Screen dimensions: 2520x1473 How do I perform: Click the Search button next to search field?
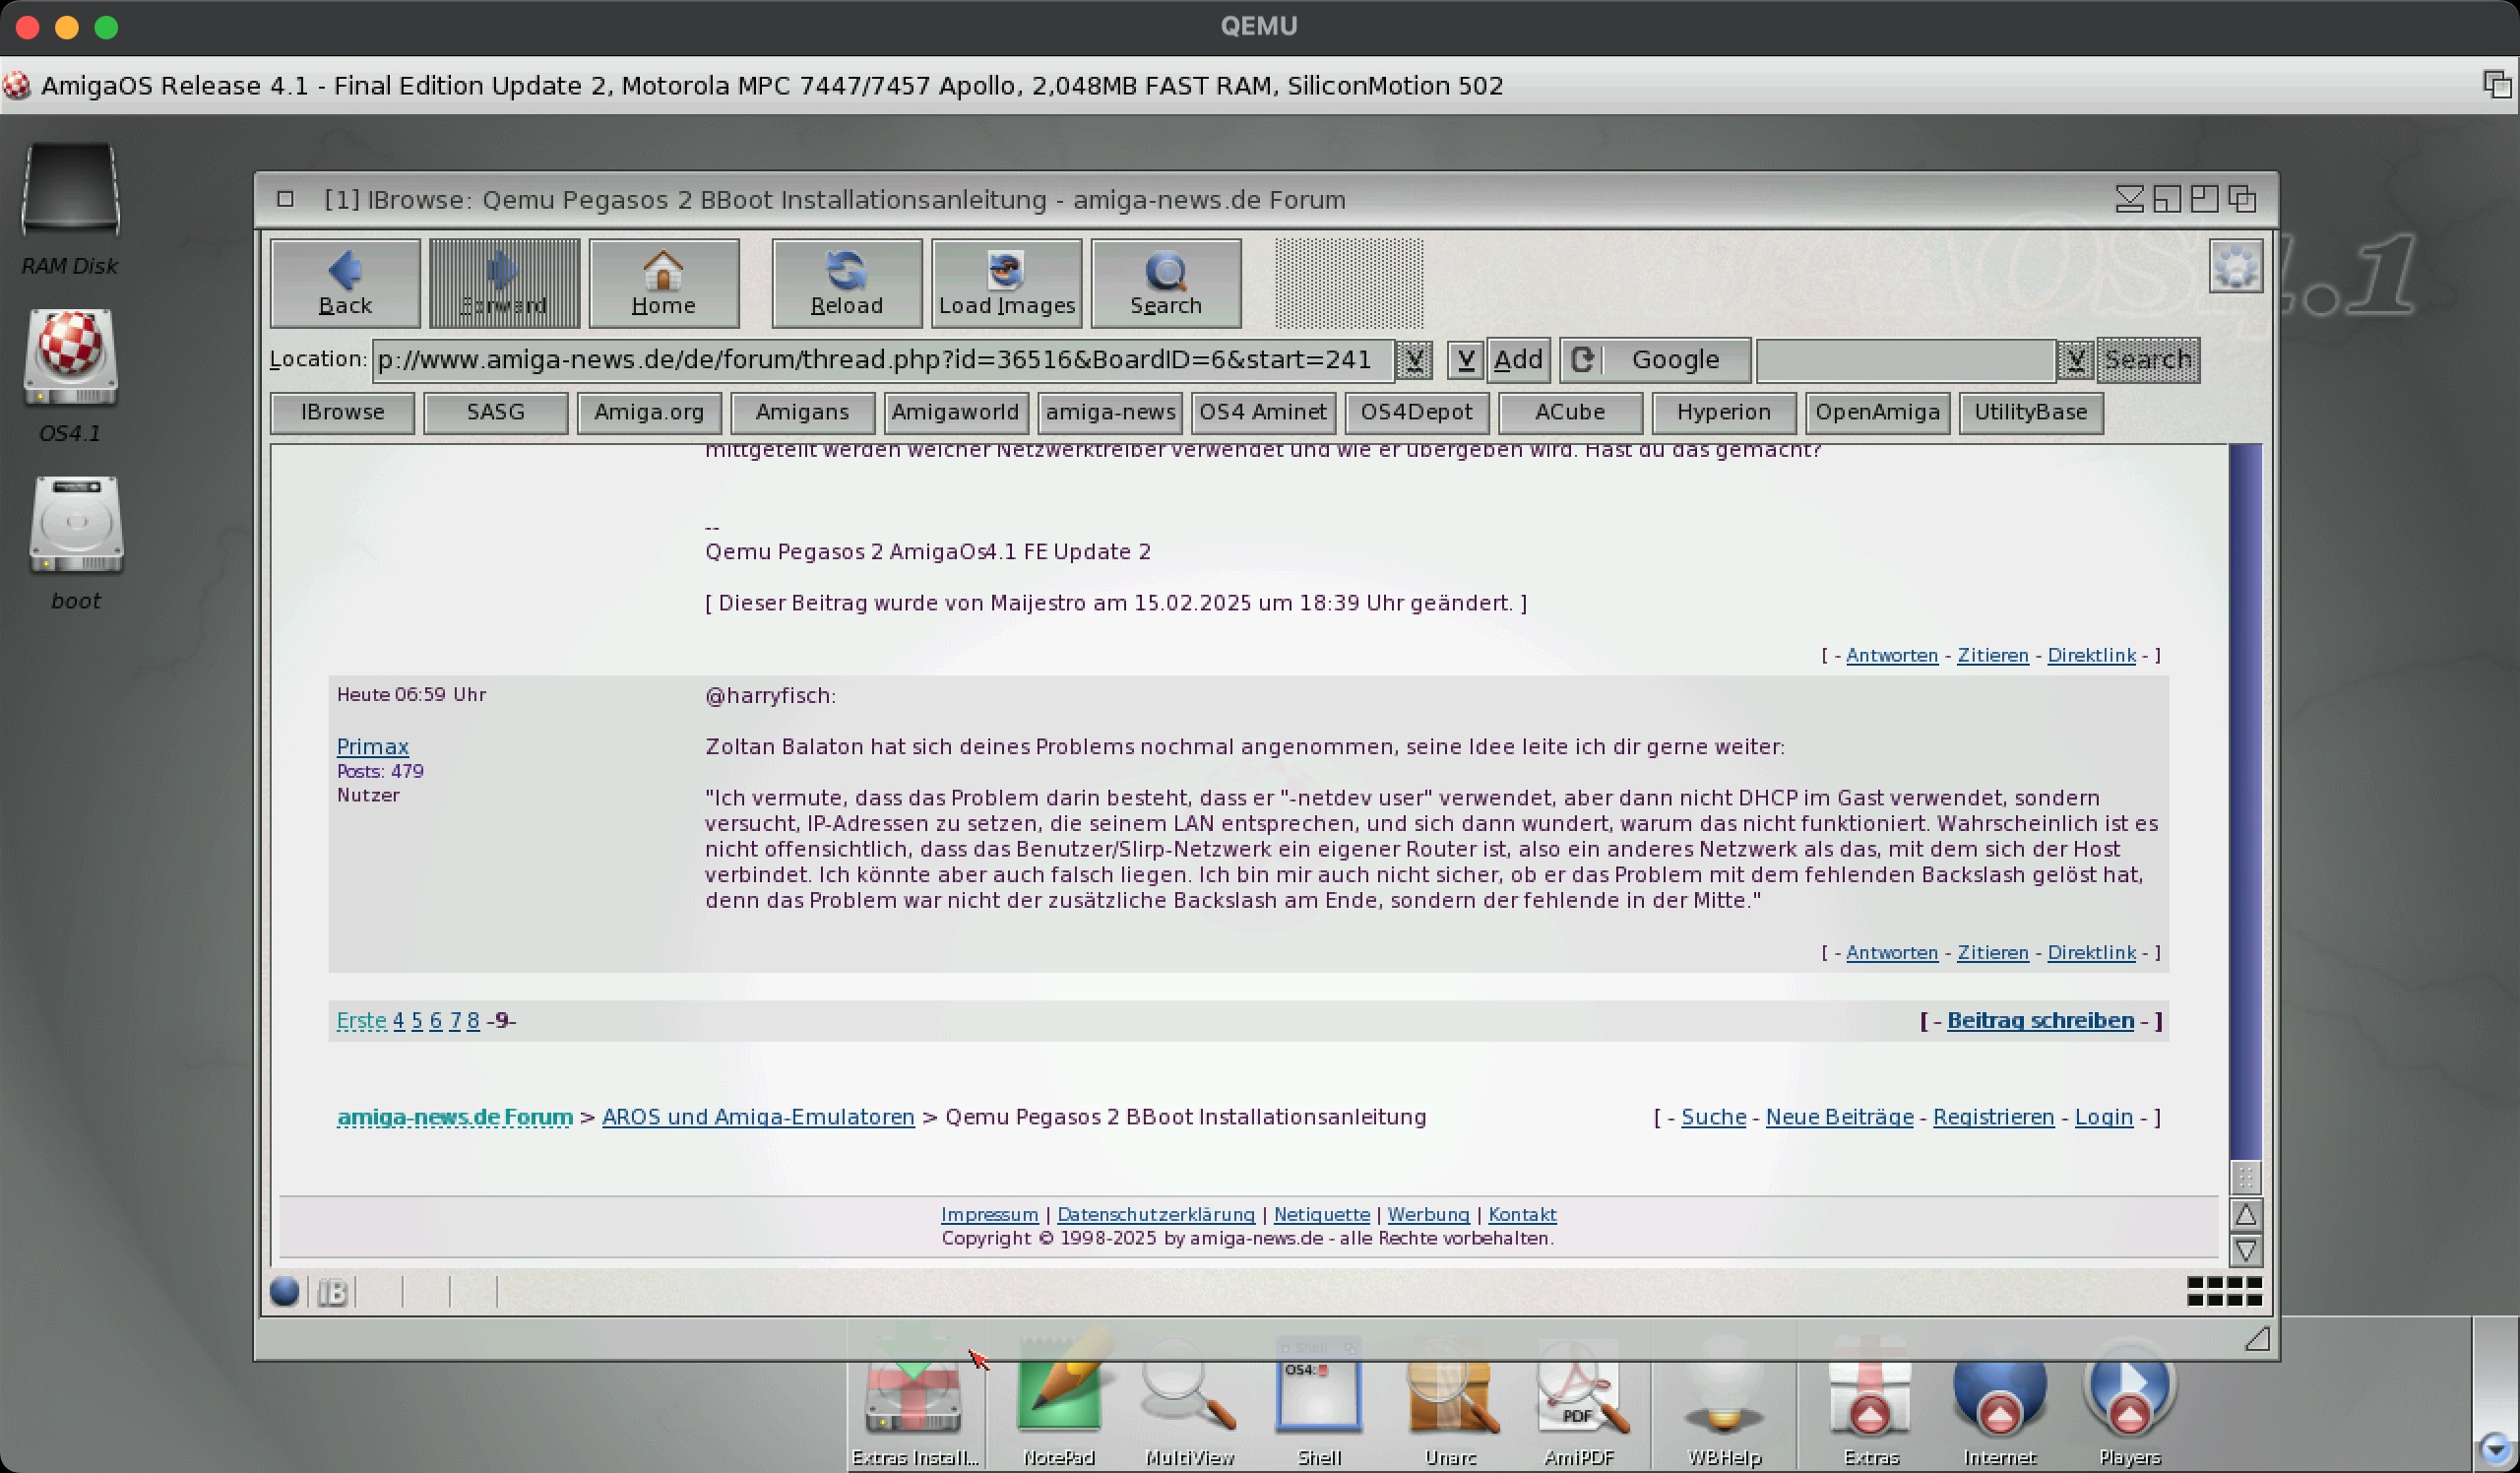coord(2148,360)
